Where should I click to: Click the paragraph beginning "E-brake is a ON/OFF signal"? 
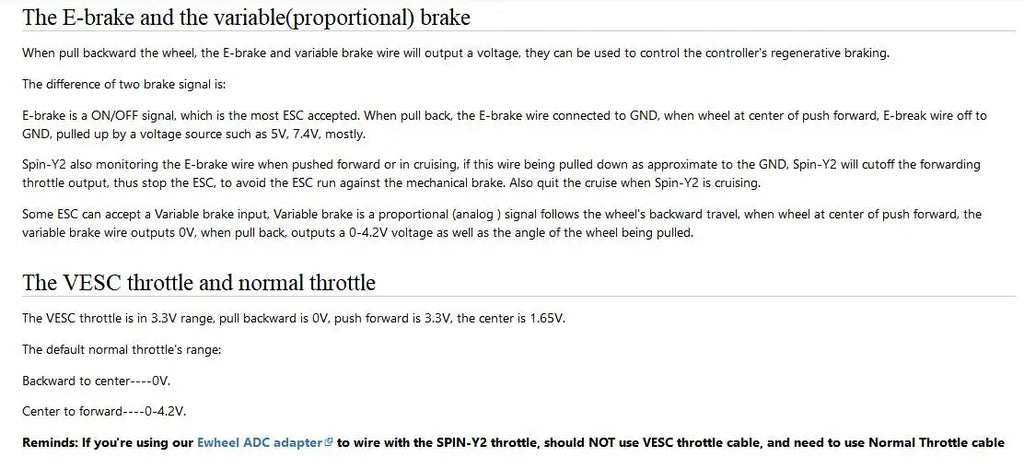505,125
